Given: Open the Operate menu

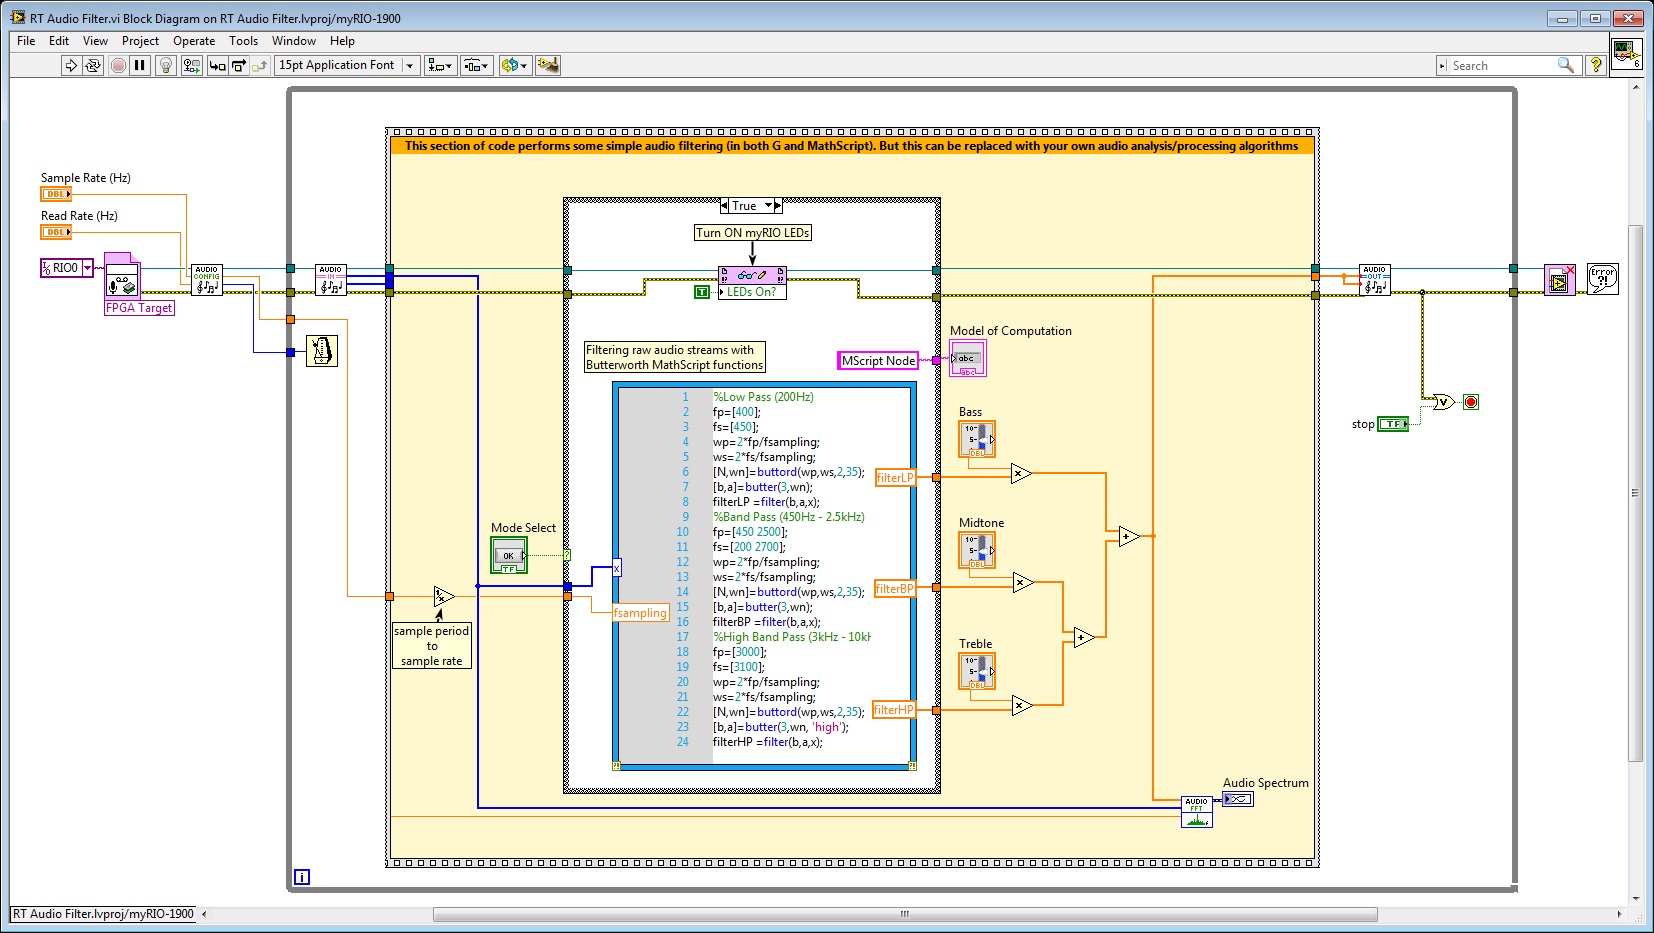Looking at the screenshot, I should pos(193,41).
